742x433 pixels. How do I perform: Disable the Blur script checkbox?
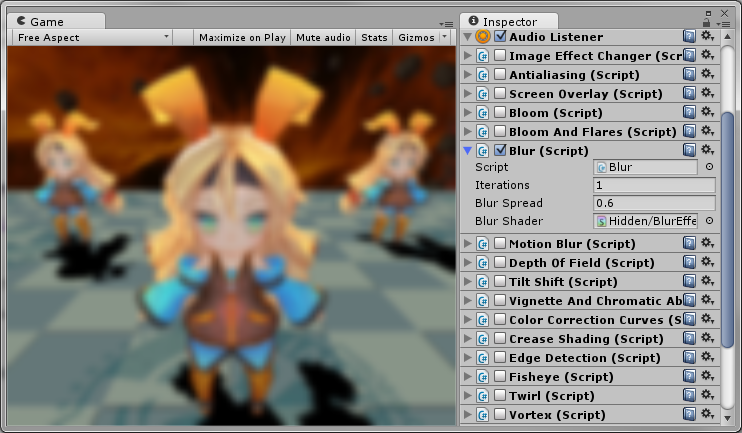500,150
